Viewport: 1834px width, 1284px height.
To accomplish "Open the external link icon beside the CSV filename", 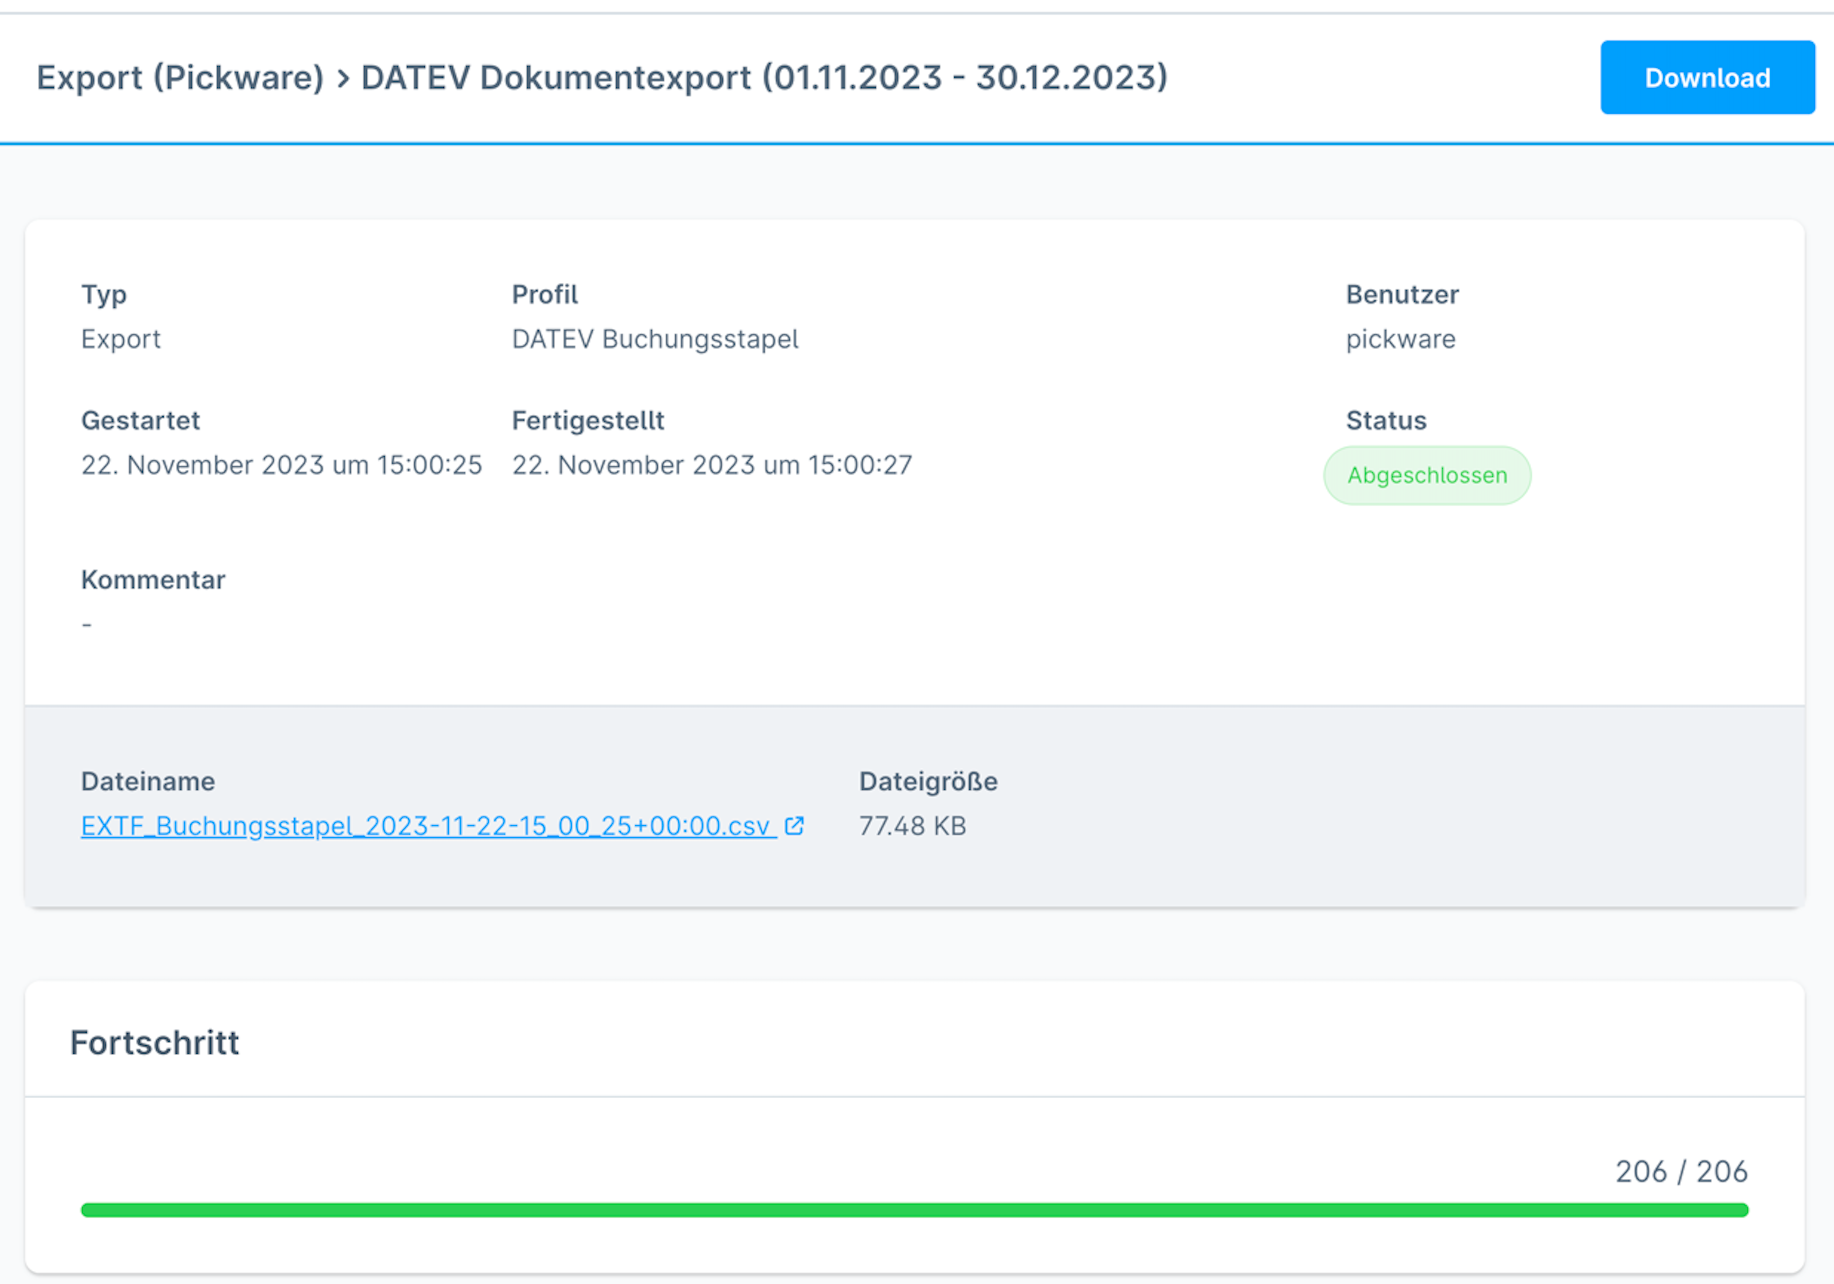I will coord(793,826).
